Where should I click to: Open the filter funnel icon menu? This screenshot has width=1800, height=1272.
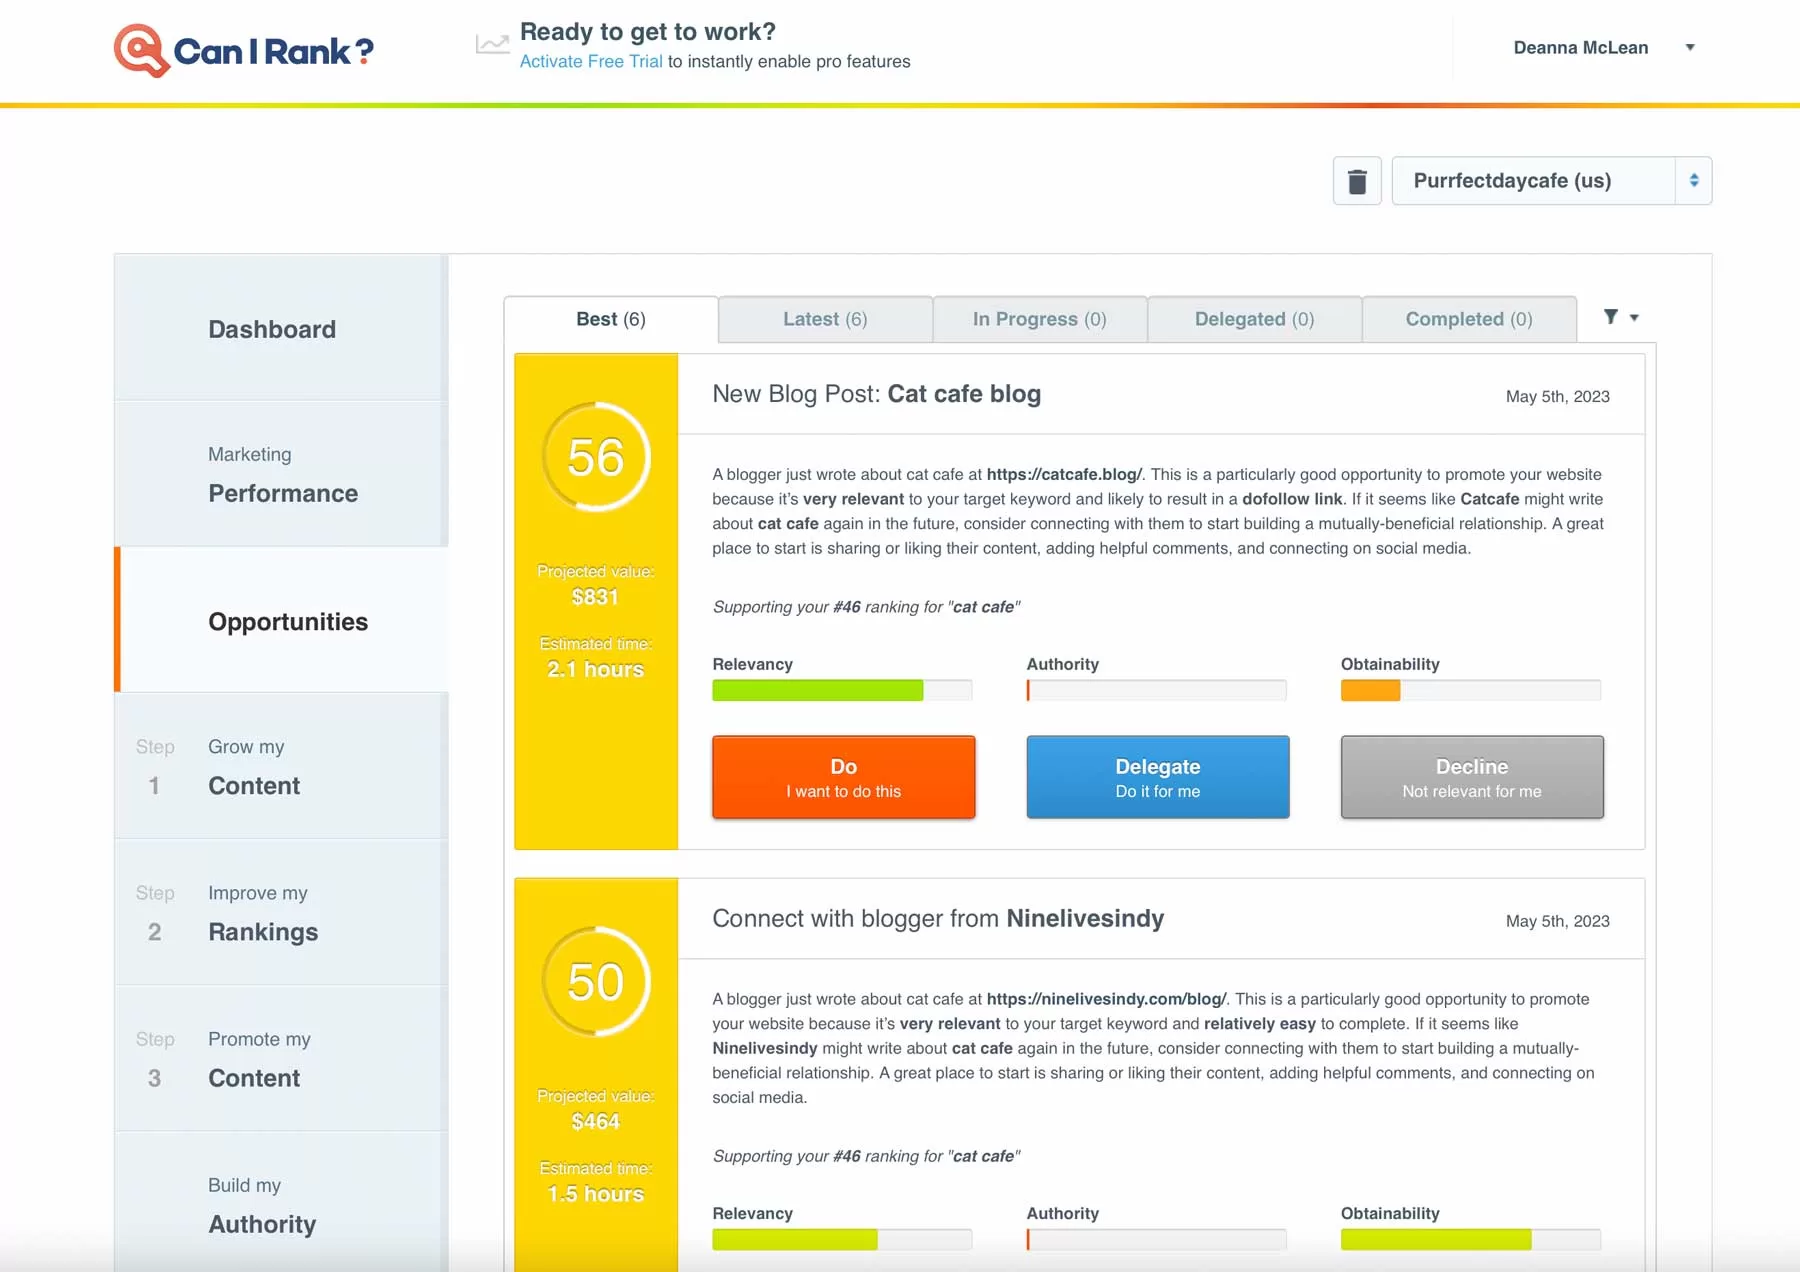(x=1620, y=318)
